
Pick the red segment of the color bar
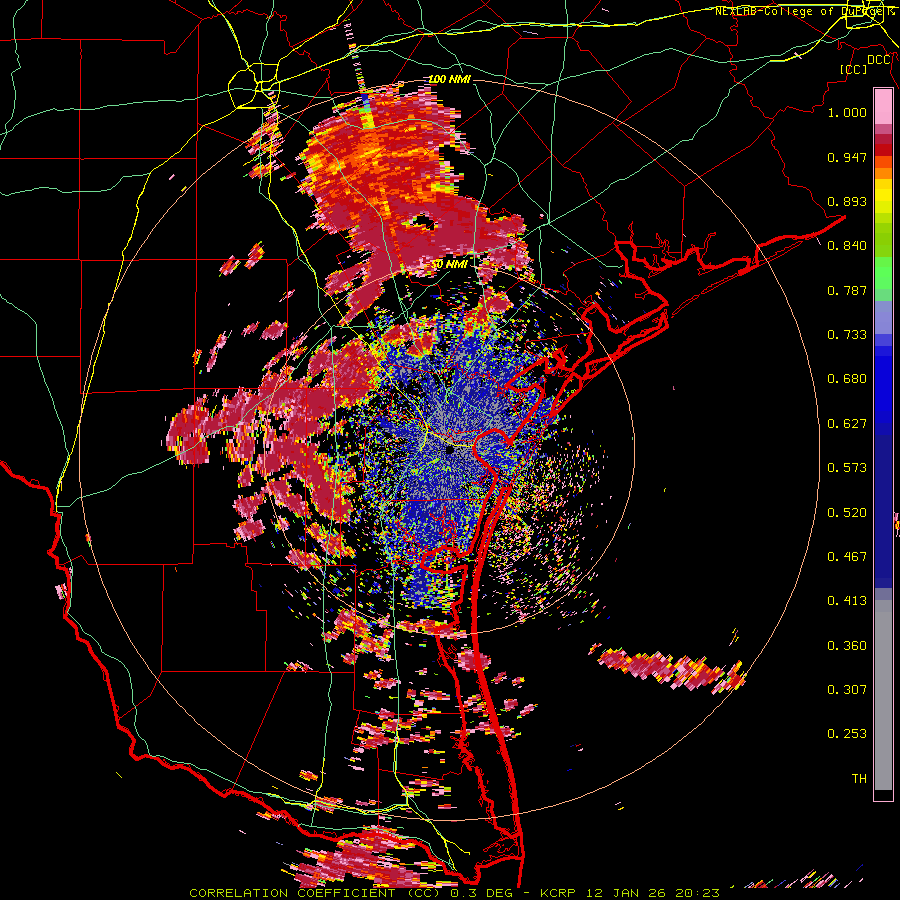click(x=883, y=150)
